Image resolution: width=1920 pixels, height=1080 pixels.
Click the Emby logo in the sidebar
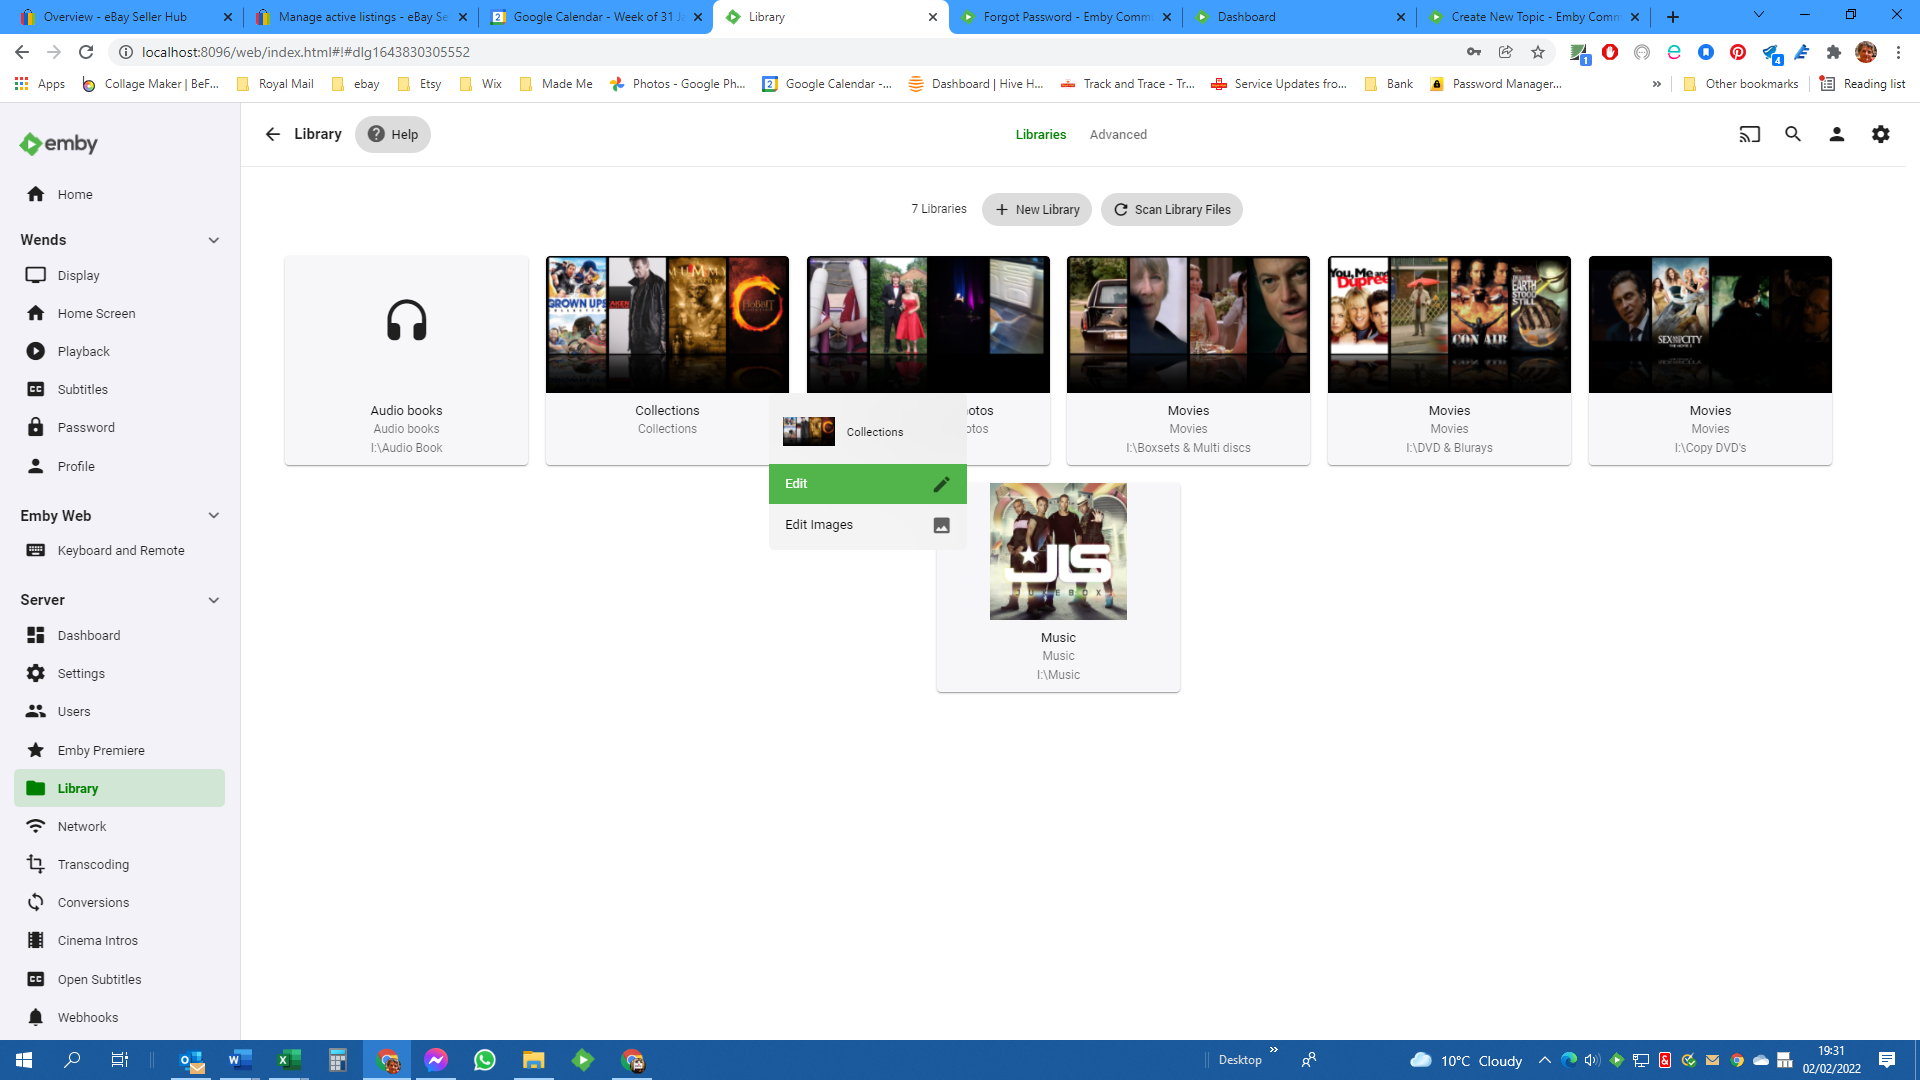click(57, 143)
